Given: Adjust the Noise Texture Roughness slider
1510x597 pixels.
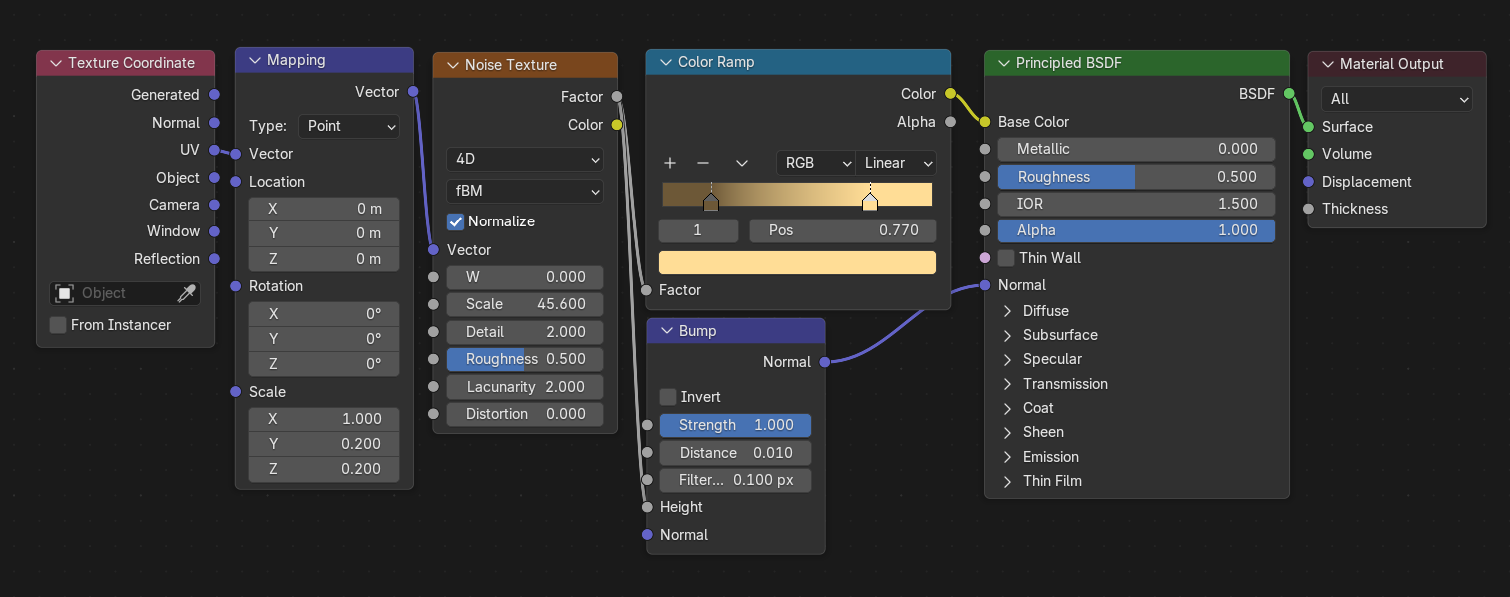Looking at the screenshot, I should [525, 359].
